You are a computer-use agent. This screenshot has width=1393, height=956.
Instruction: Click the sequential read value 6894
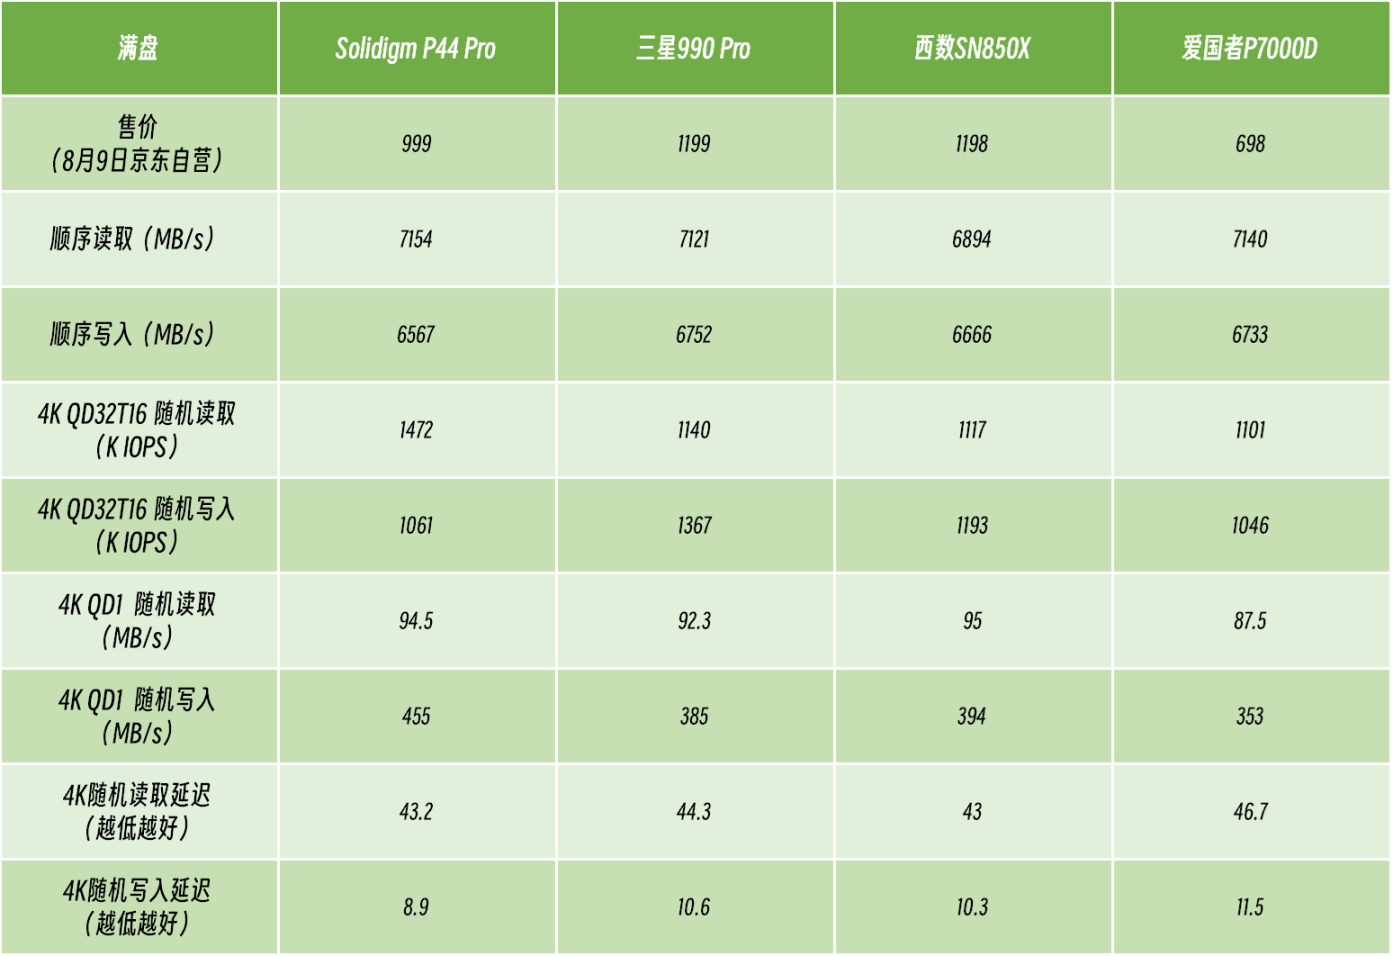972,239
